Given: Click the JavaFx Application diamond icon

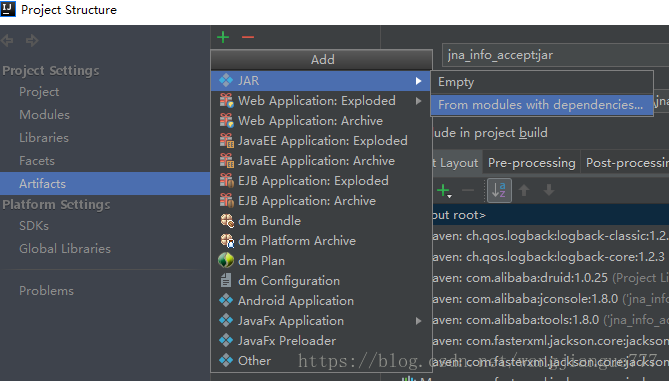Looking at the screenshot, I should (226, 320).
